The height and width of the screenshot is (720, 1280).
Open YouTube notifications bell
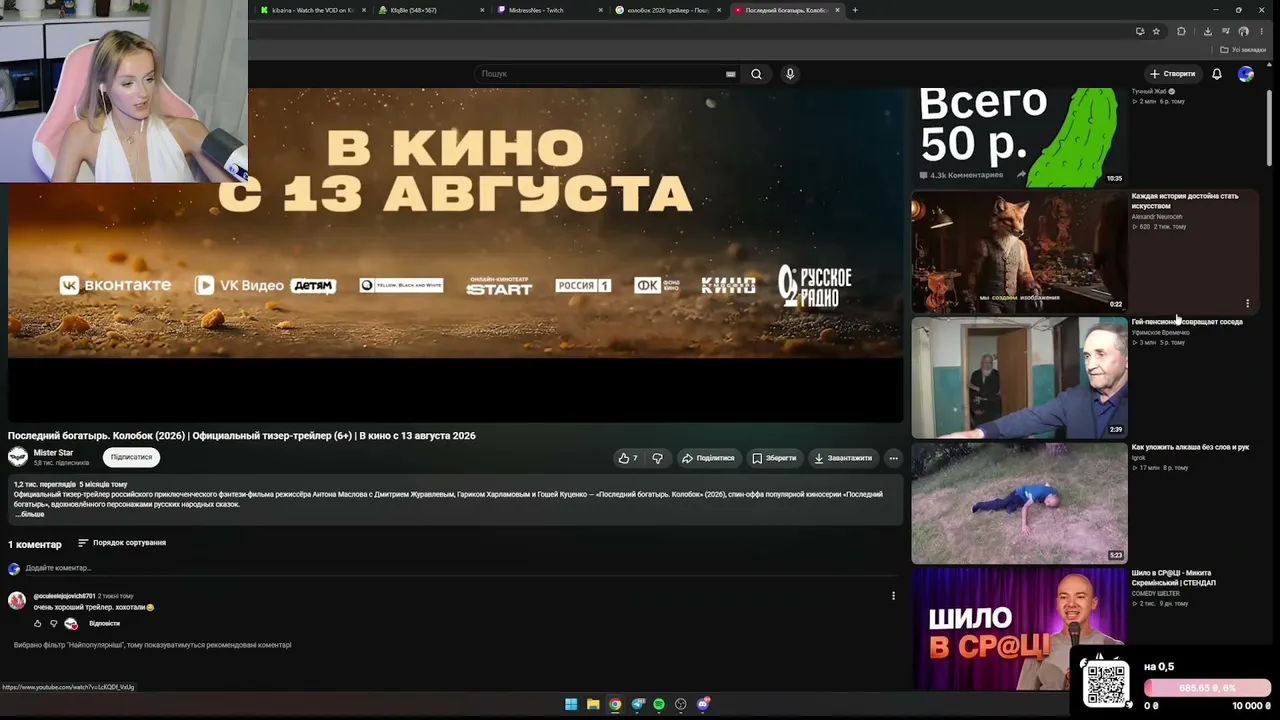pos(1217,74)
